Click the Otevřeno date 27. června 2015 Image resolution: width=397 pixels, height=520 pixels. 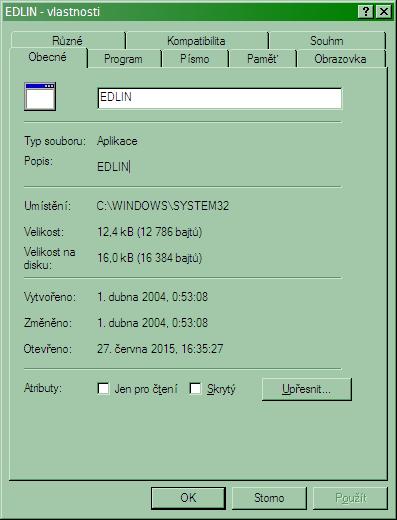coord(160,349)
